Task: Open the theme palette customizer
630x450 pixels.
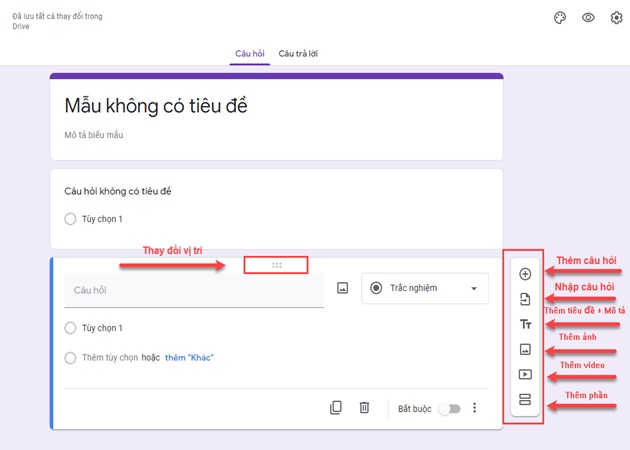Action: 560,18
